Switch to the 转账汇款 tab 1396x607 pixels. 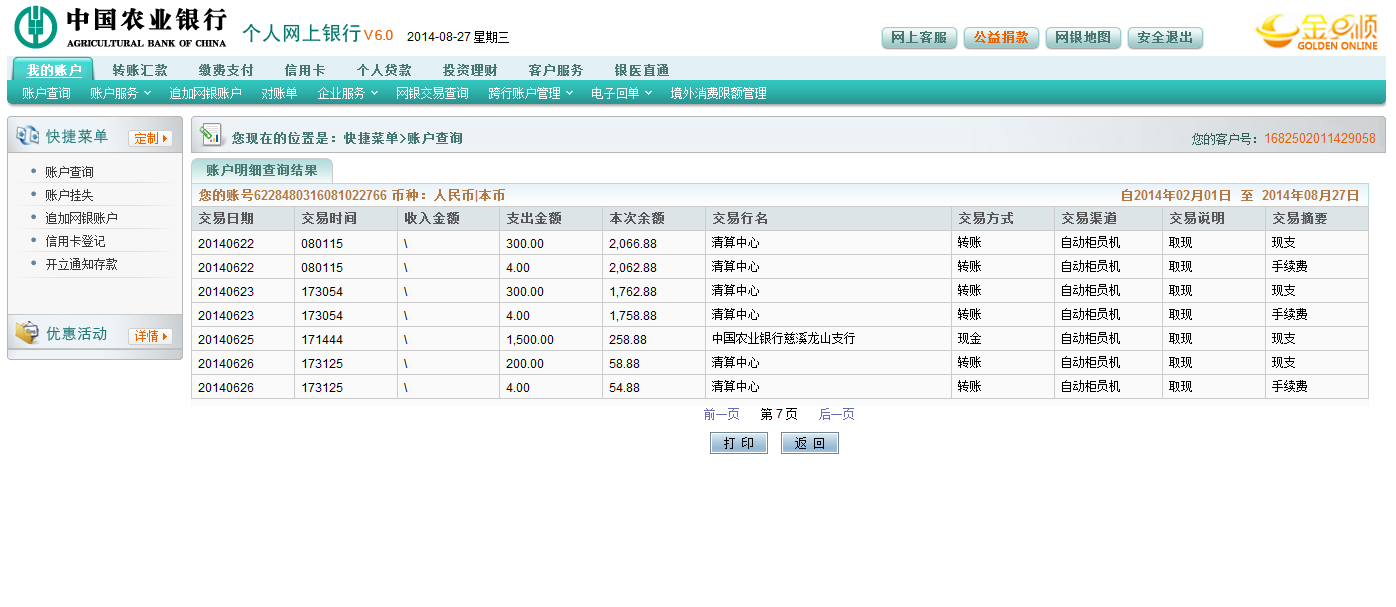(x=140, y=70)
